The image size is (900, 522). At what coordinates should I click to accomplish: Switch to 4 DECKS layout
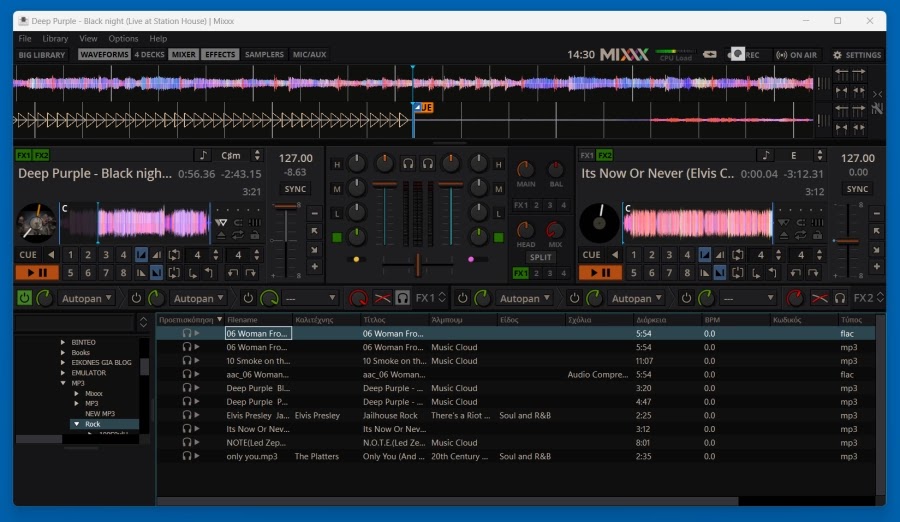click(x=149, y=55)
